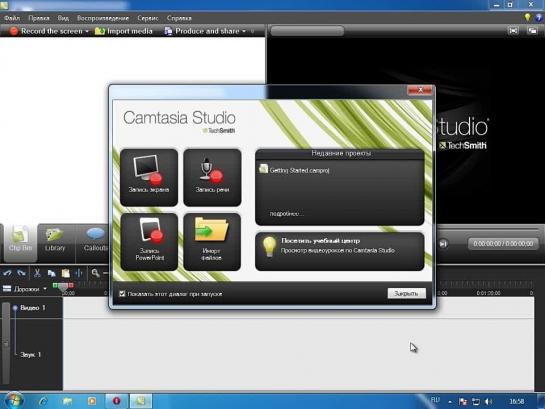Screen dimensions: 545x409
Task: Click the Импорт файлов folder tile
Action: (x=212, y=242)
